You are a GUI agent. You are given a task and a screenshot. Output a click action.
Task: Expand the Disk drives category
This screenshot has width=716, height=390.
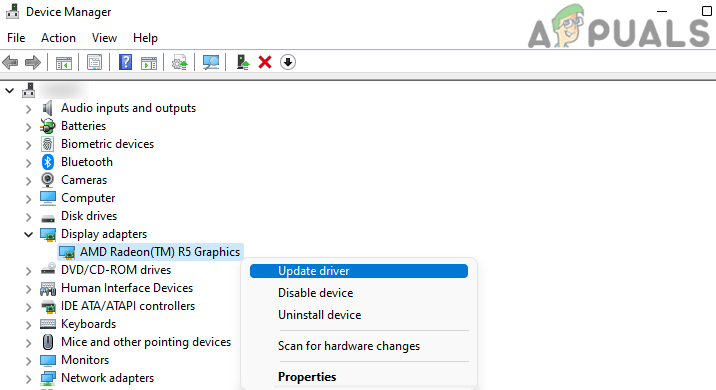[x=28, y=216]
